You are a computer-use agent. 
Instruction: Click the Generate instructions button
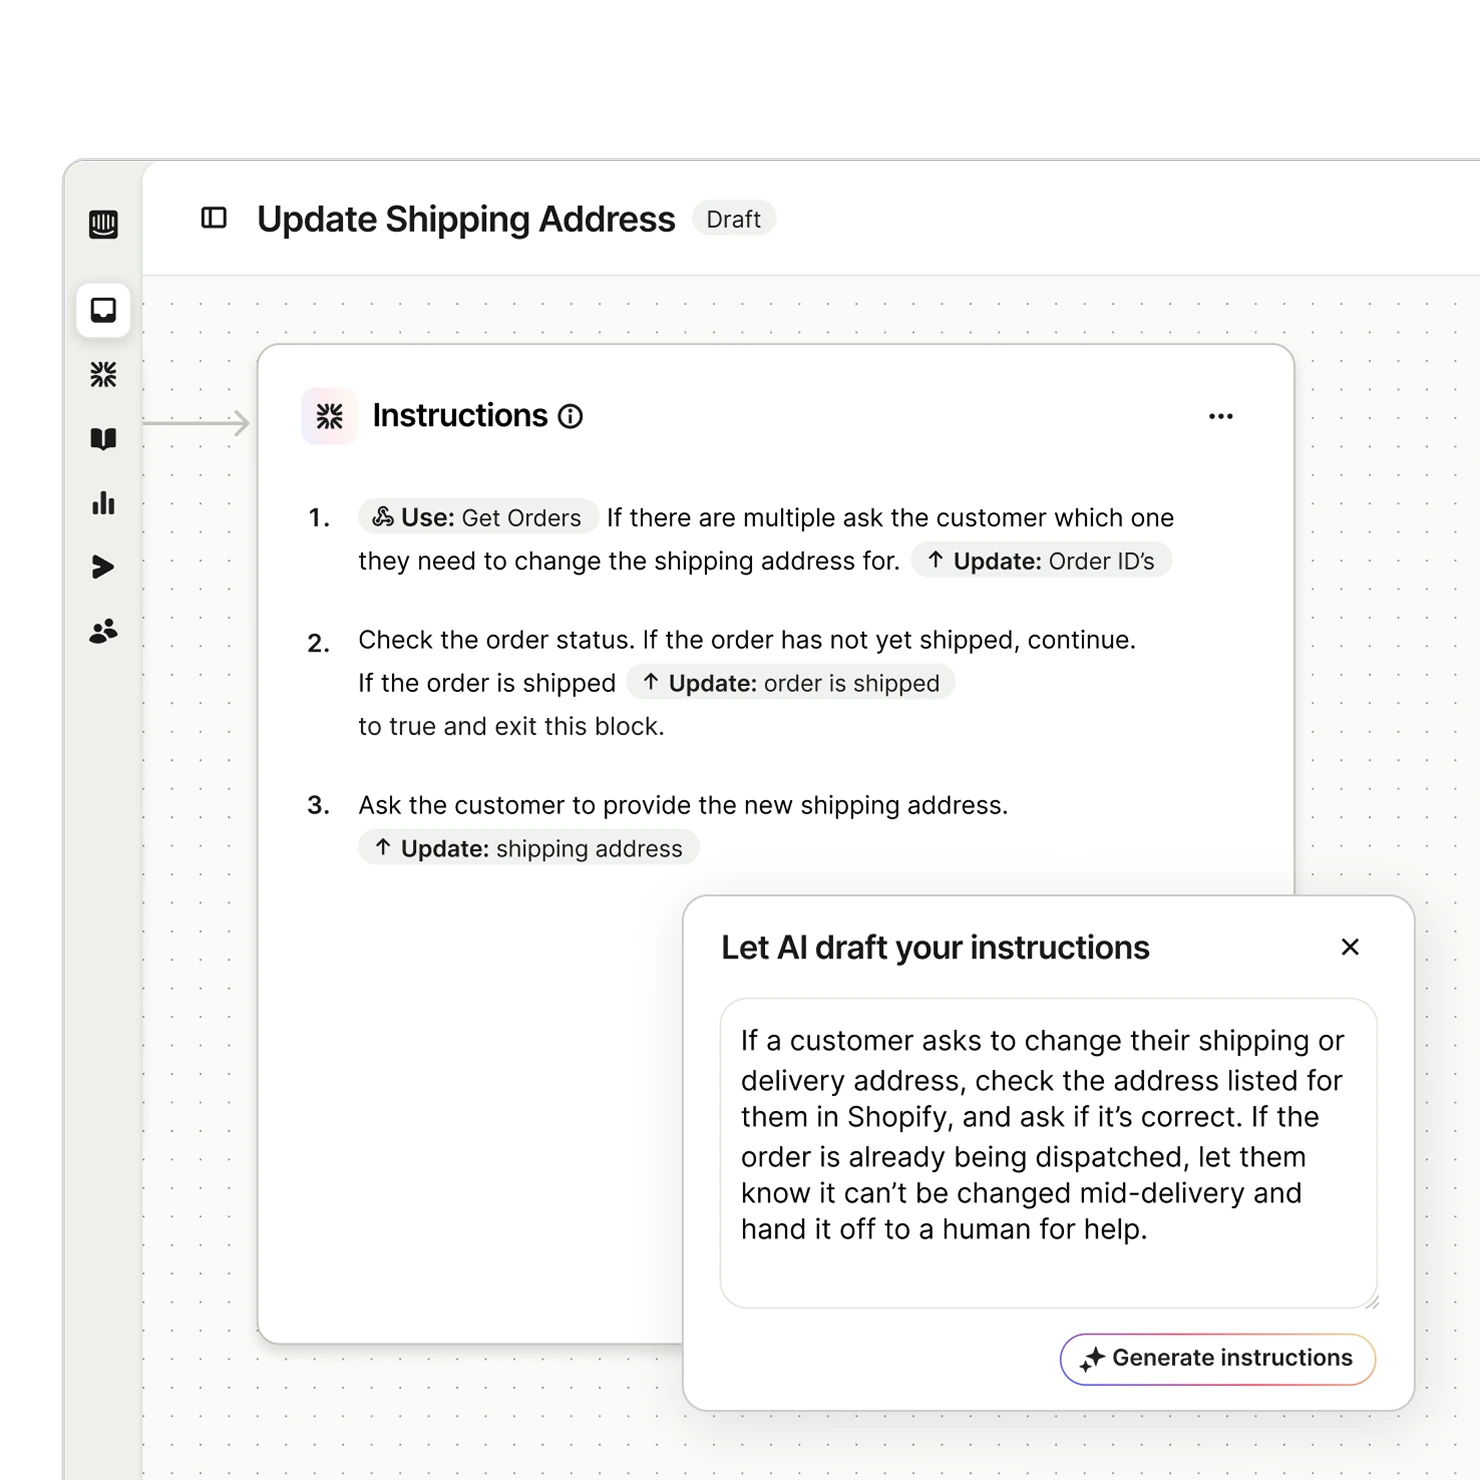point(1217,1358)
